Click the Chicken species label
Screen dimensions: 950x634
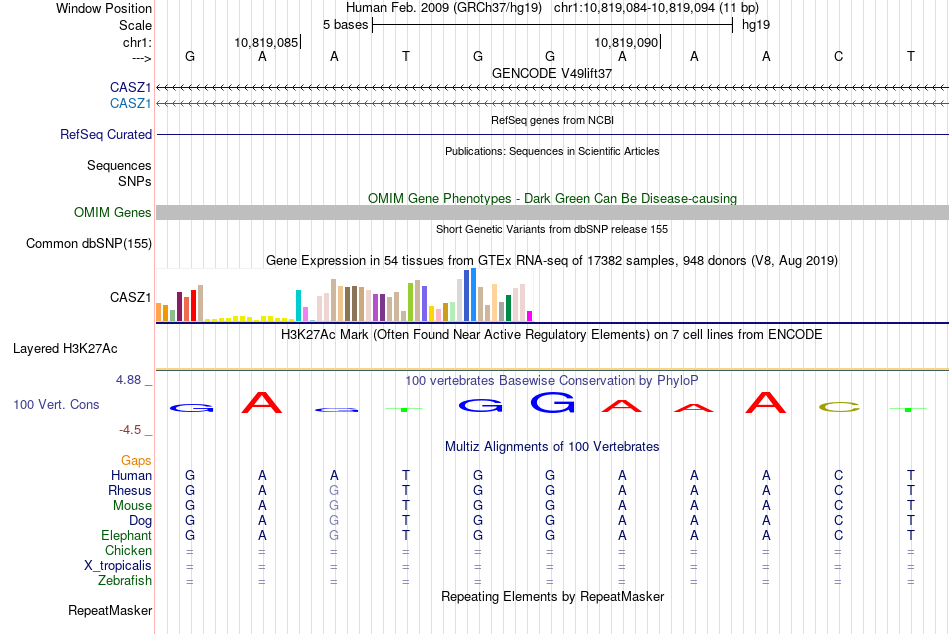click(x=128, y=550)
